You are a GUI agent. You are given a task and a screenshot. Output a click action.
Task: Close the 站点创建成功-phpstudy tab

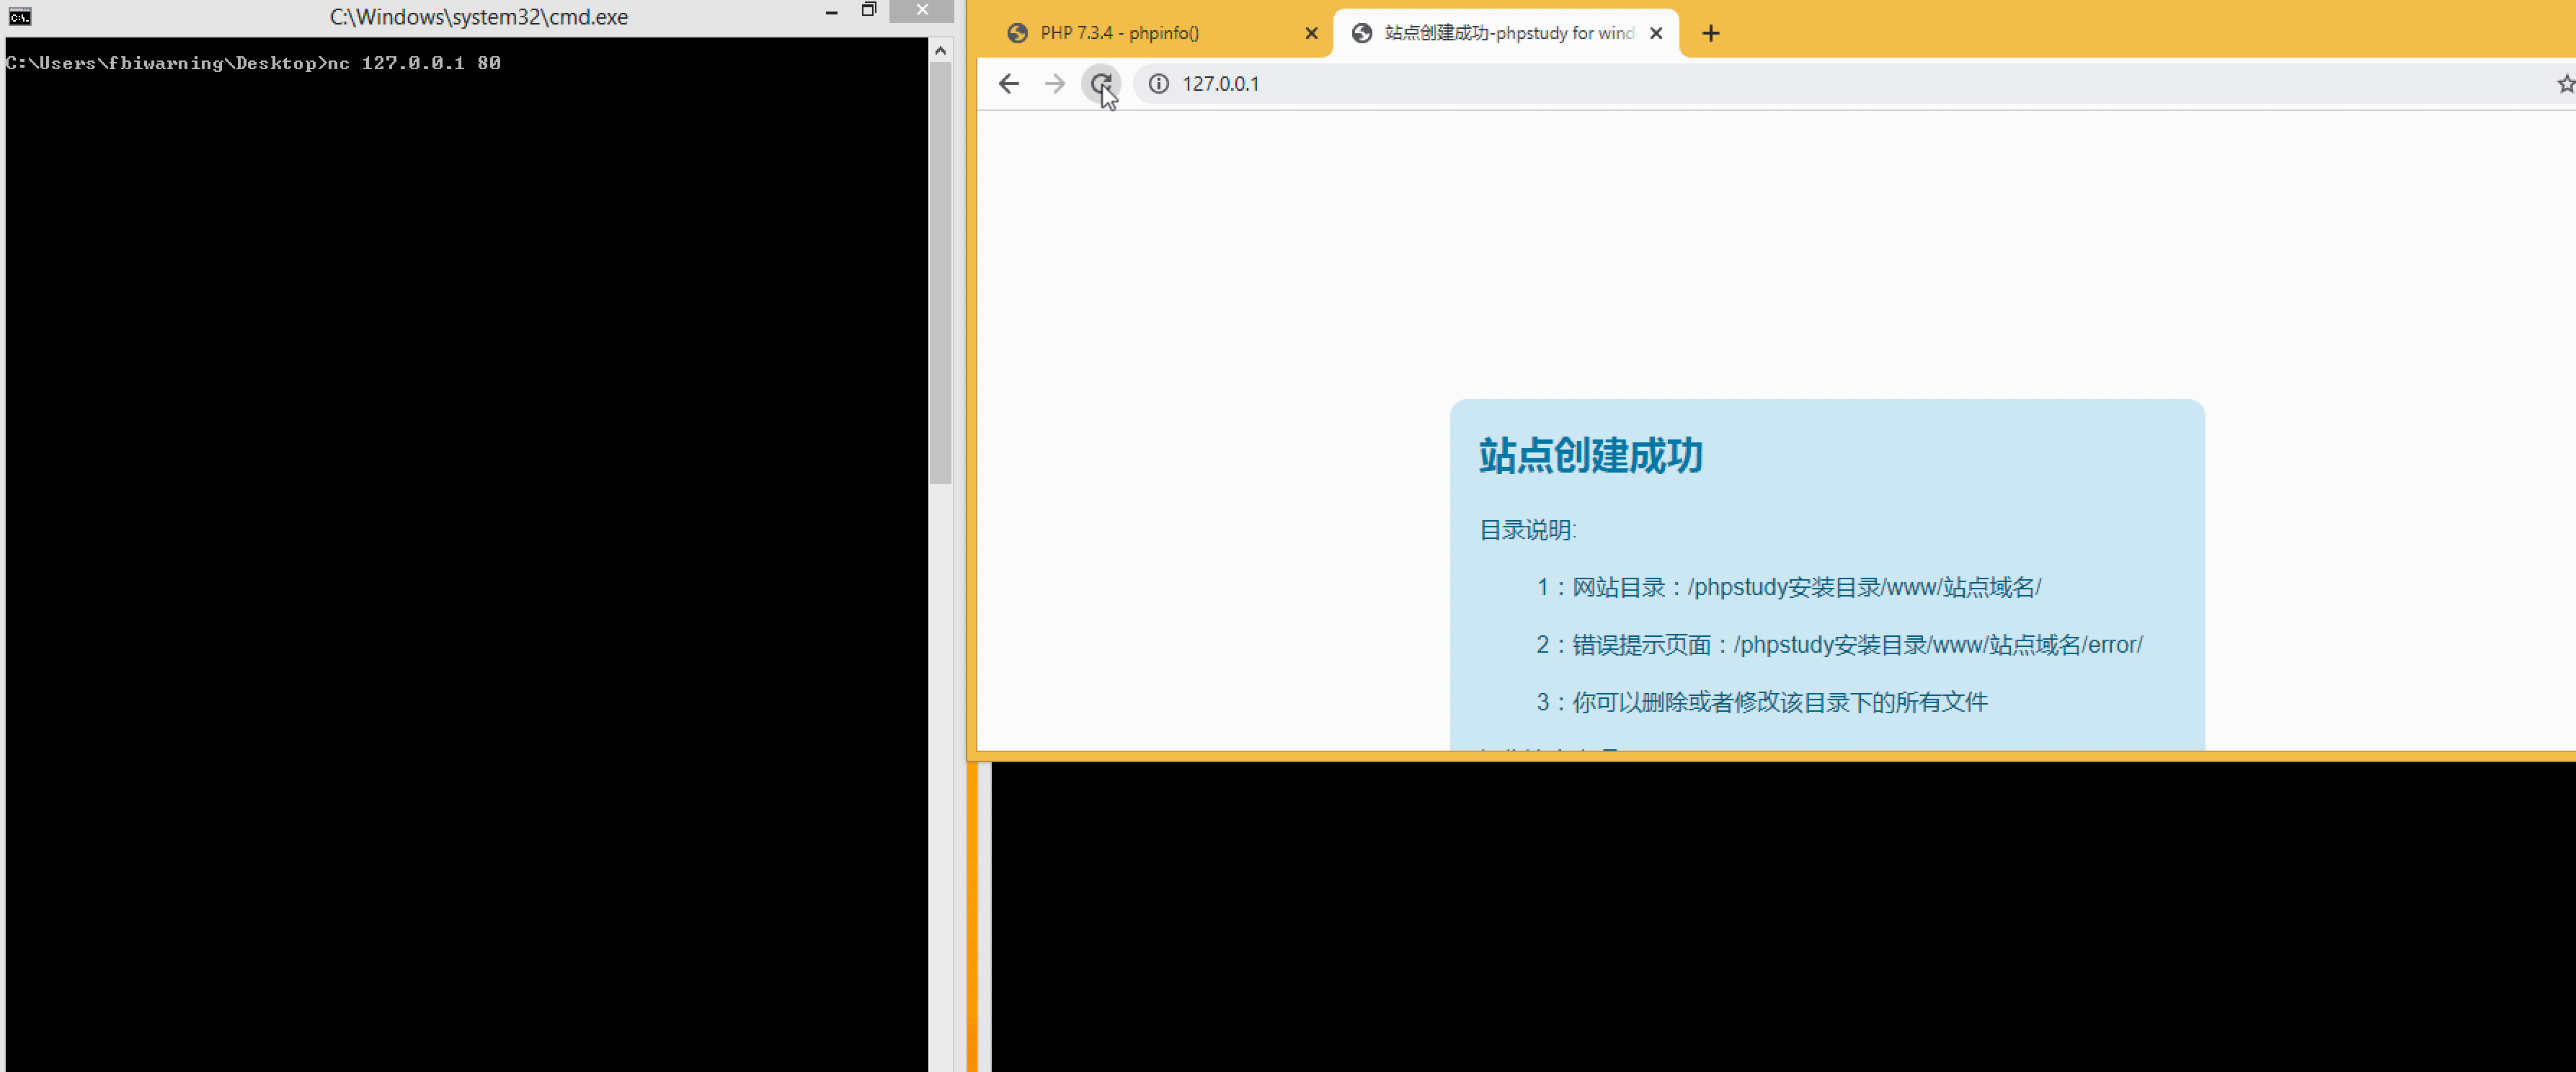click(1656, 33)
